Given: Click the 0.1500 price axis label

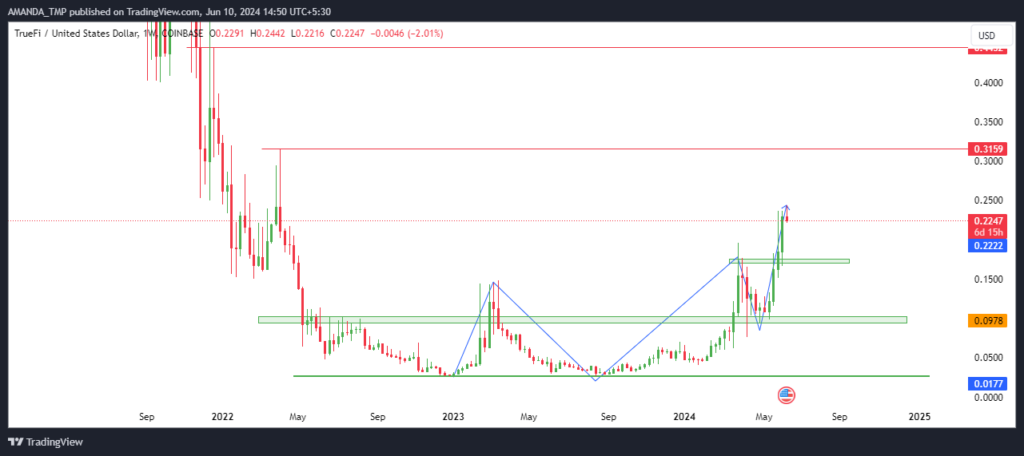Looking at the screenshot, I should tap(988, 280).
